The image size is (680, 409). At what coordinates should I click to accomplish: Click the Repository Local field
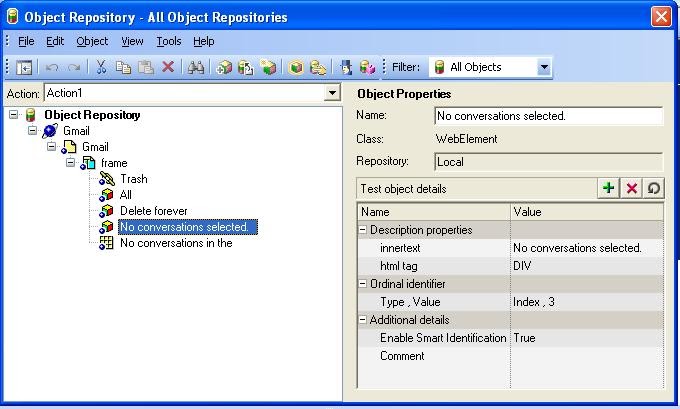click(x=549, y=162)
